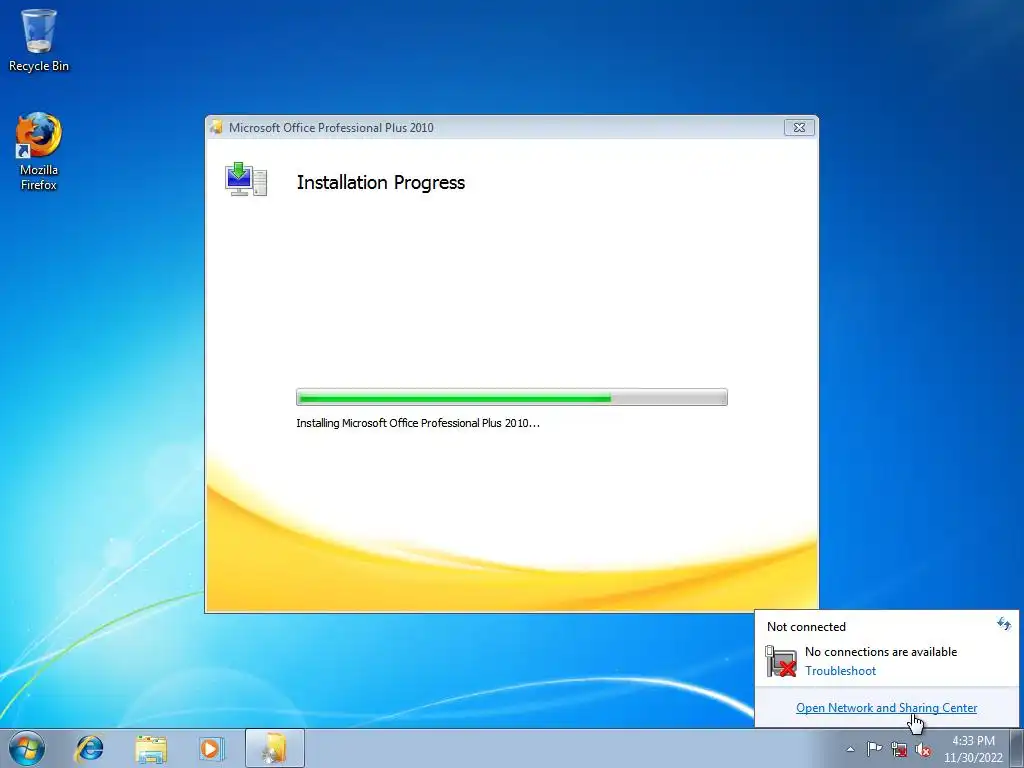Viewport: 1024px width, 768px height.
Task: Open the Windows Start menu orb
Action: 27,748
